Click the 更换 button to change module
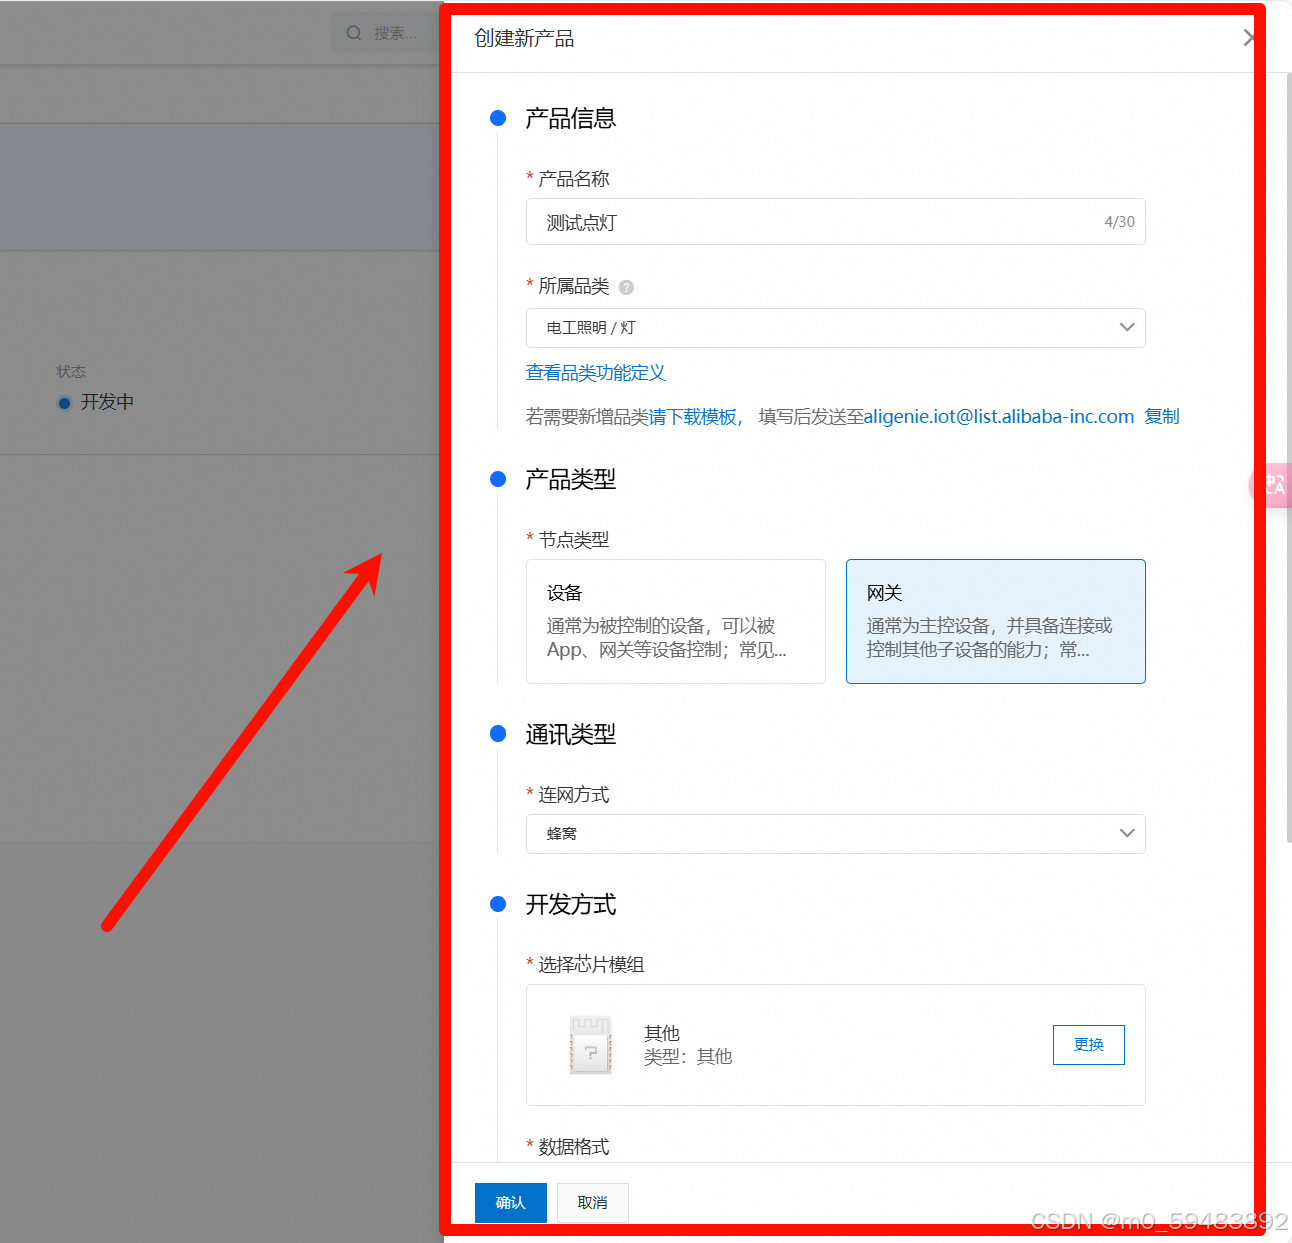This screenshot has height=1243, width=1292. coord(1088,1044)
